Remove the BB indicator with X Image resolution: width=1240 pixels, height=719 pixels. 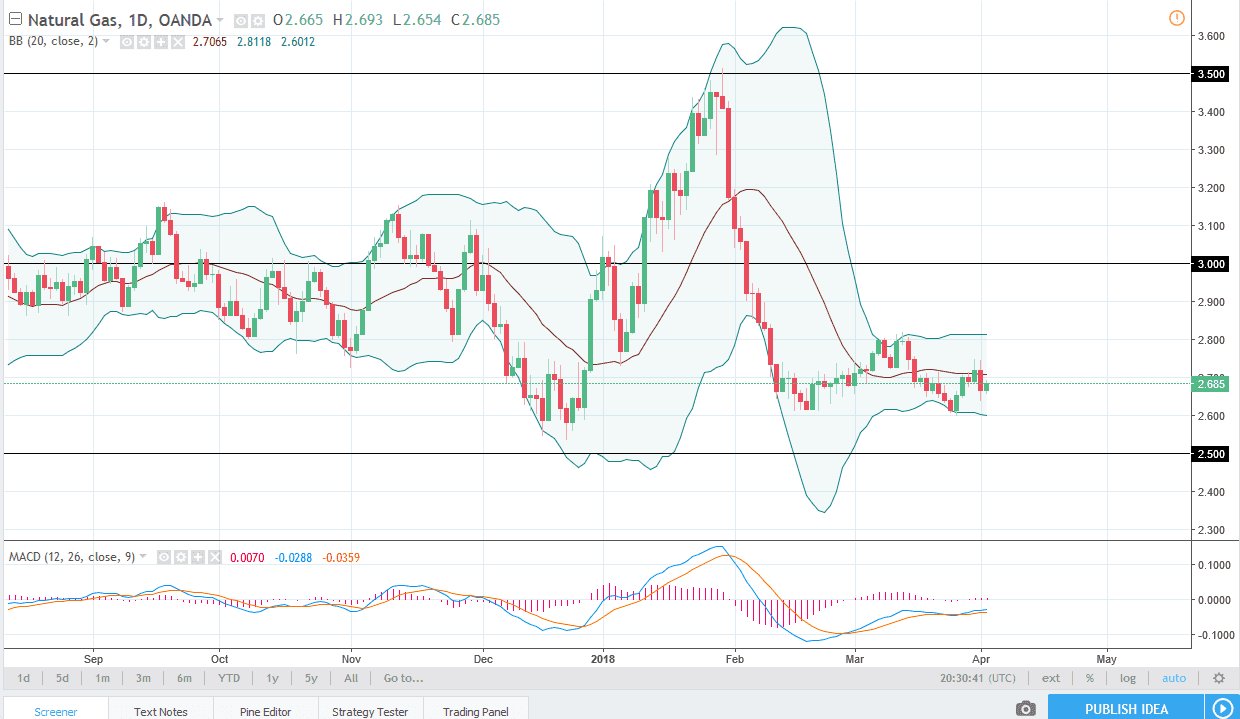point(178,42)
